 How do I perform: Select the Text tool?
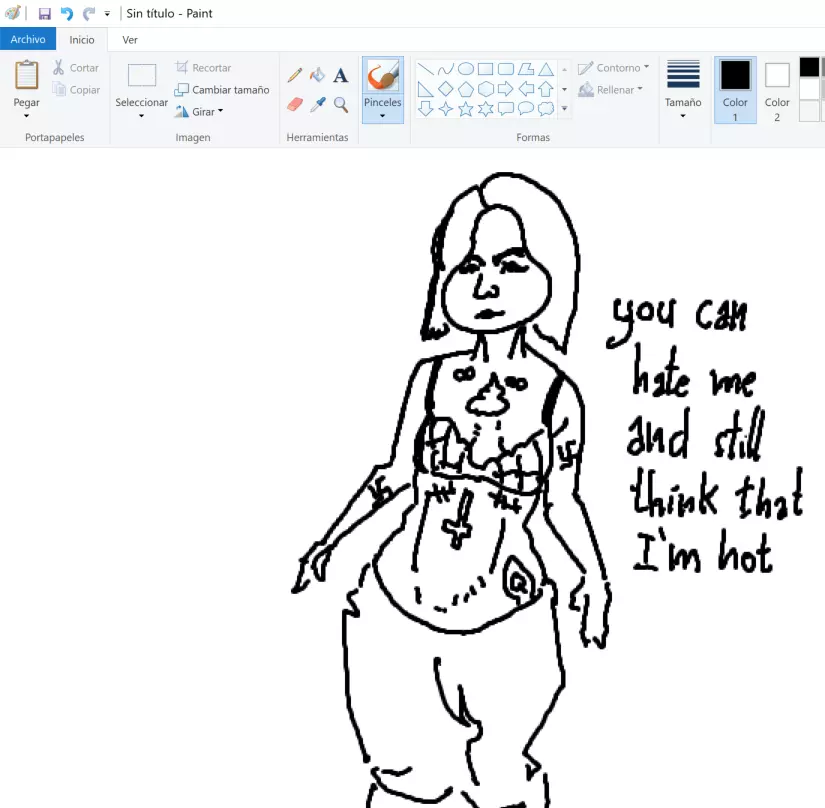340,75
